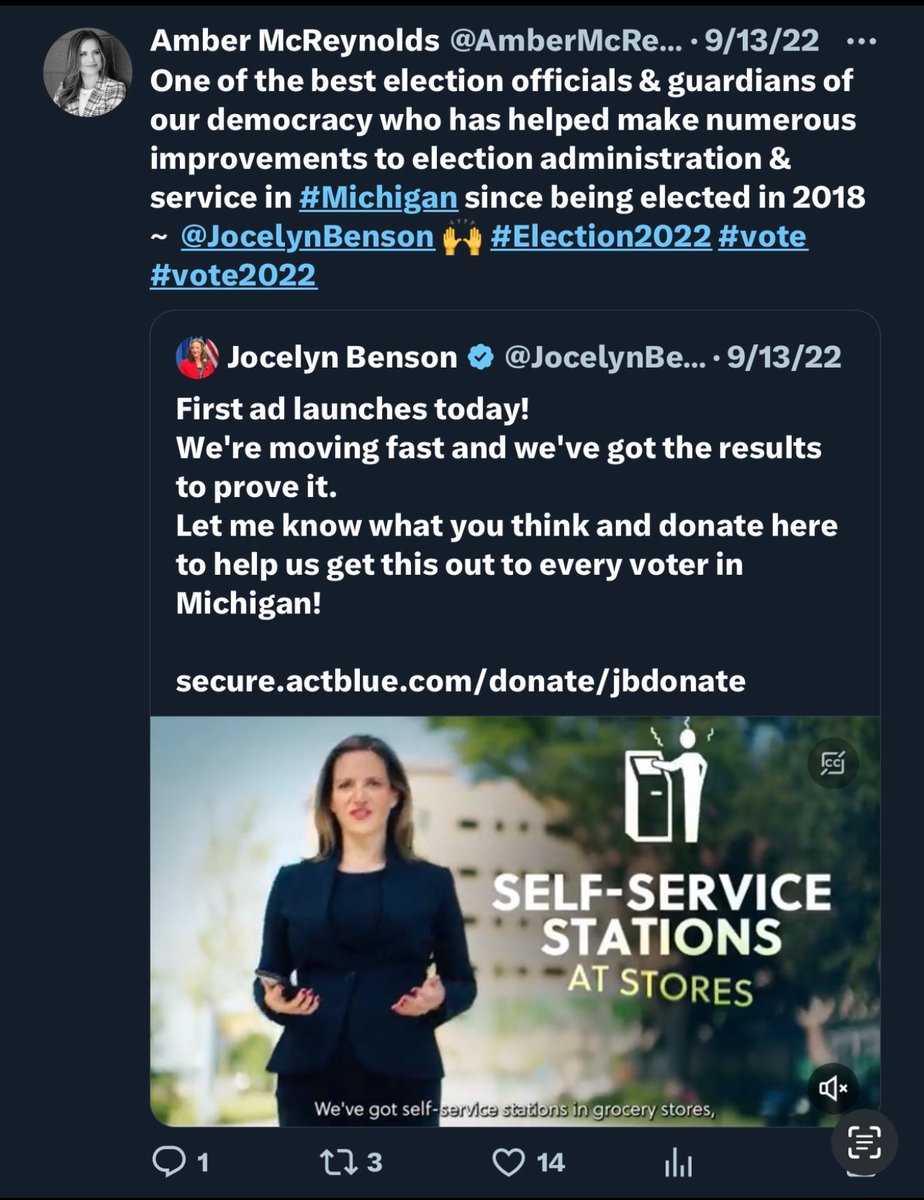Viewport: 924px width, 1200px height.
Task: Tap the scan text icon
Action: (x=864, y=1141)
